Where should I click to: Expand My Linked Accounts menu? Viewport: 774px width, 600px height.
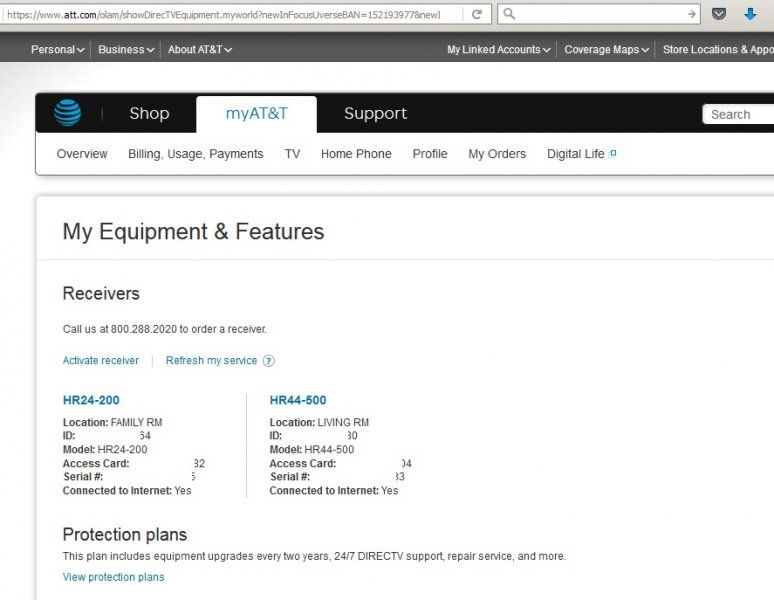[x=499, y=49]
